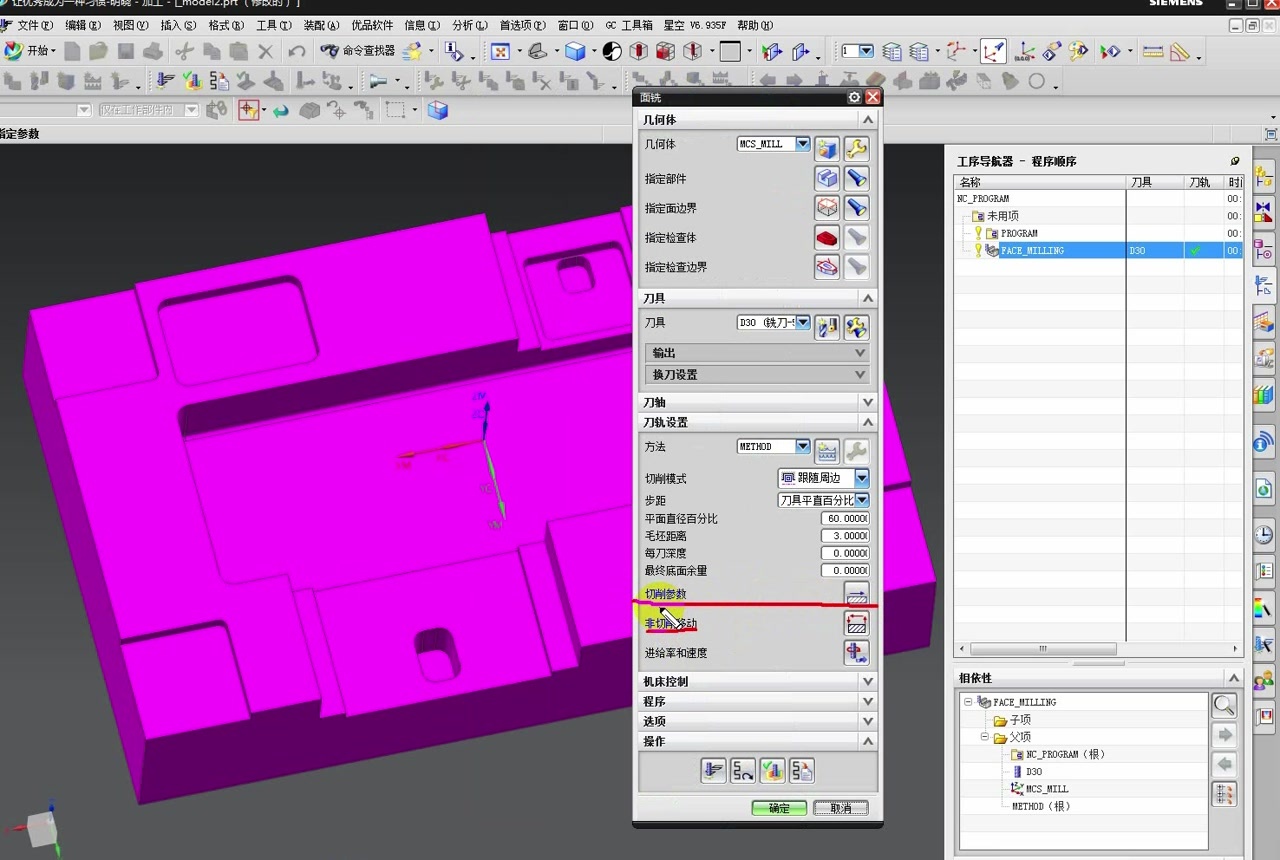Create new method next to METHOD dropdown
1280x860 pixels.
(x=827, y=451)
